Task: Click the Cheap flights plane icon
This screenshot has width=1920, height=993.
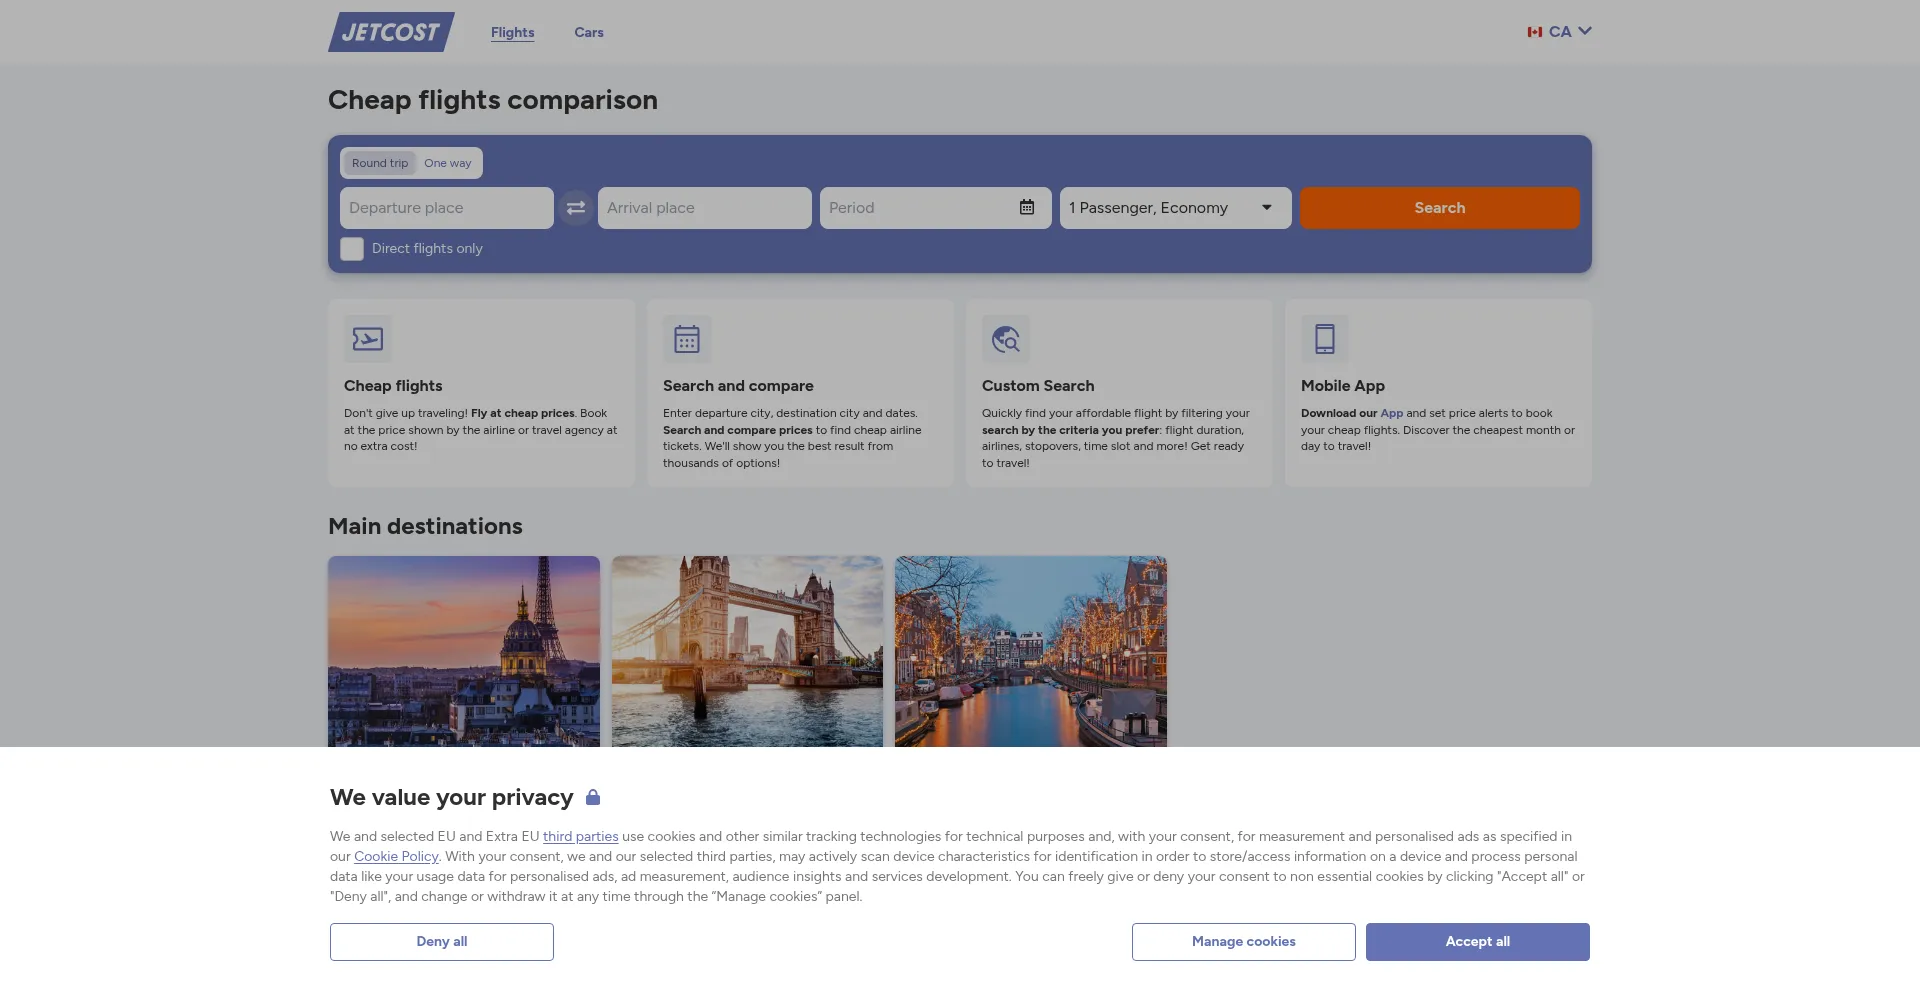Action: coord(368,339)
